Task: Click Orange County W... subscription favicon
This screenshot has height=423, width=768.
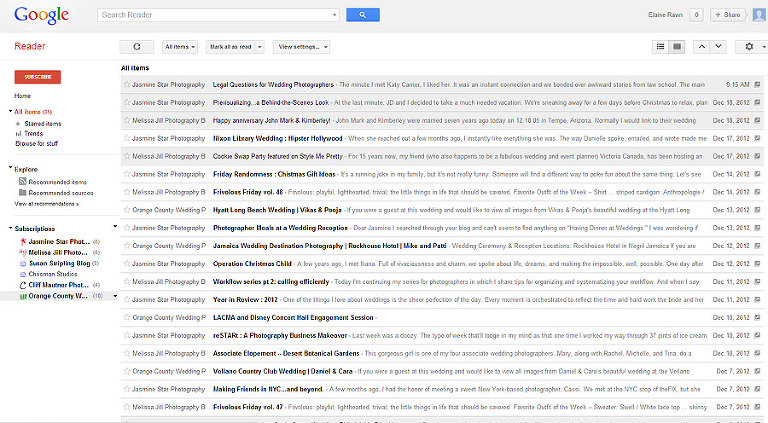Action: 23,296
